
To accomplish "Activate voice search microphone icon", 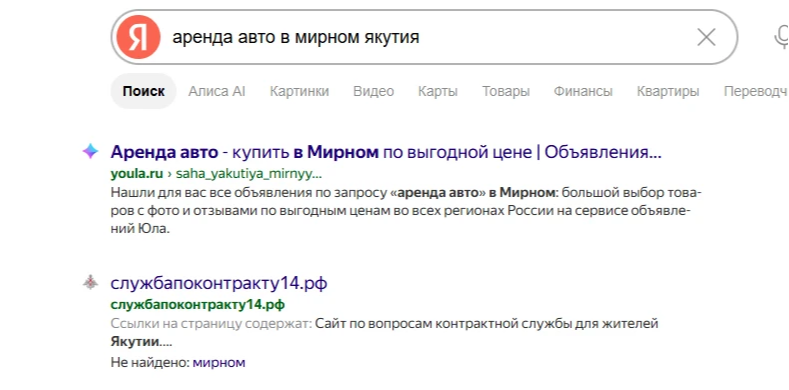I will tap(781, 37).
